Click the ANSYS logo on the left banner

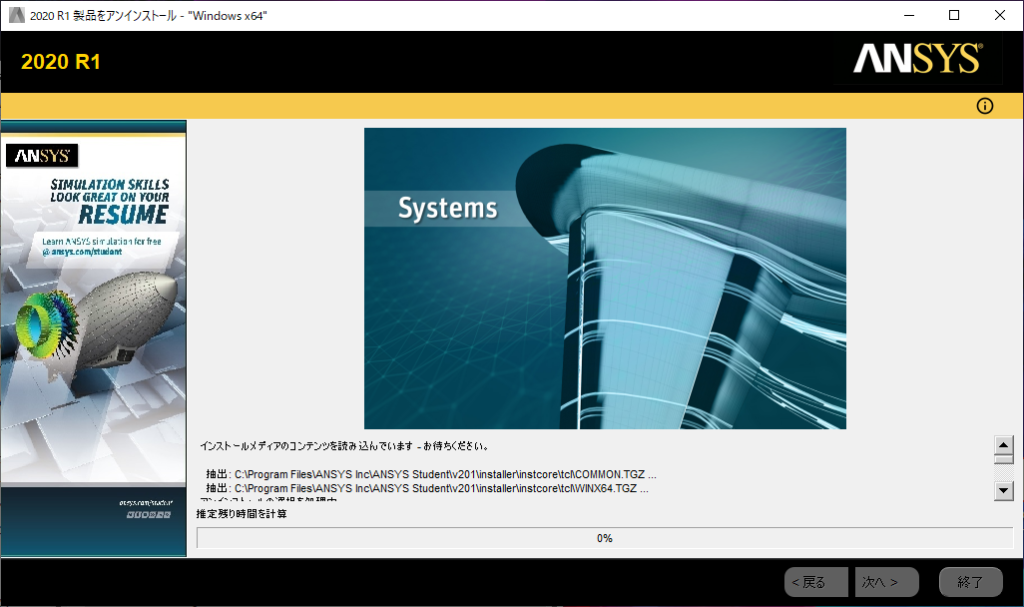42,156
